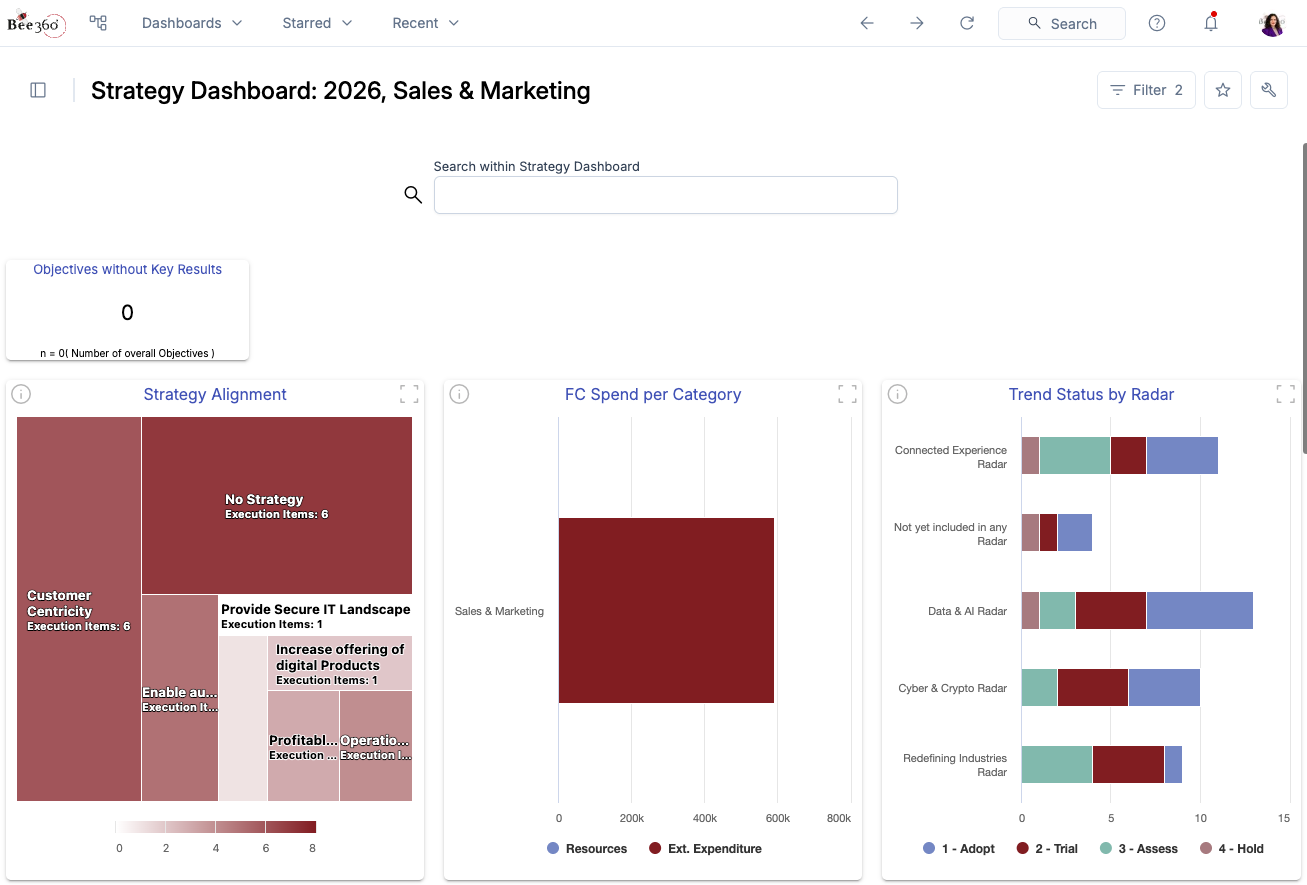Open the hierarchy tree icon in navbar
This screenshot has width=1307, height=885.
point(98,23)
